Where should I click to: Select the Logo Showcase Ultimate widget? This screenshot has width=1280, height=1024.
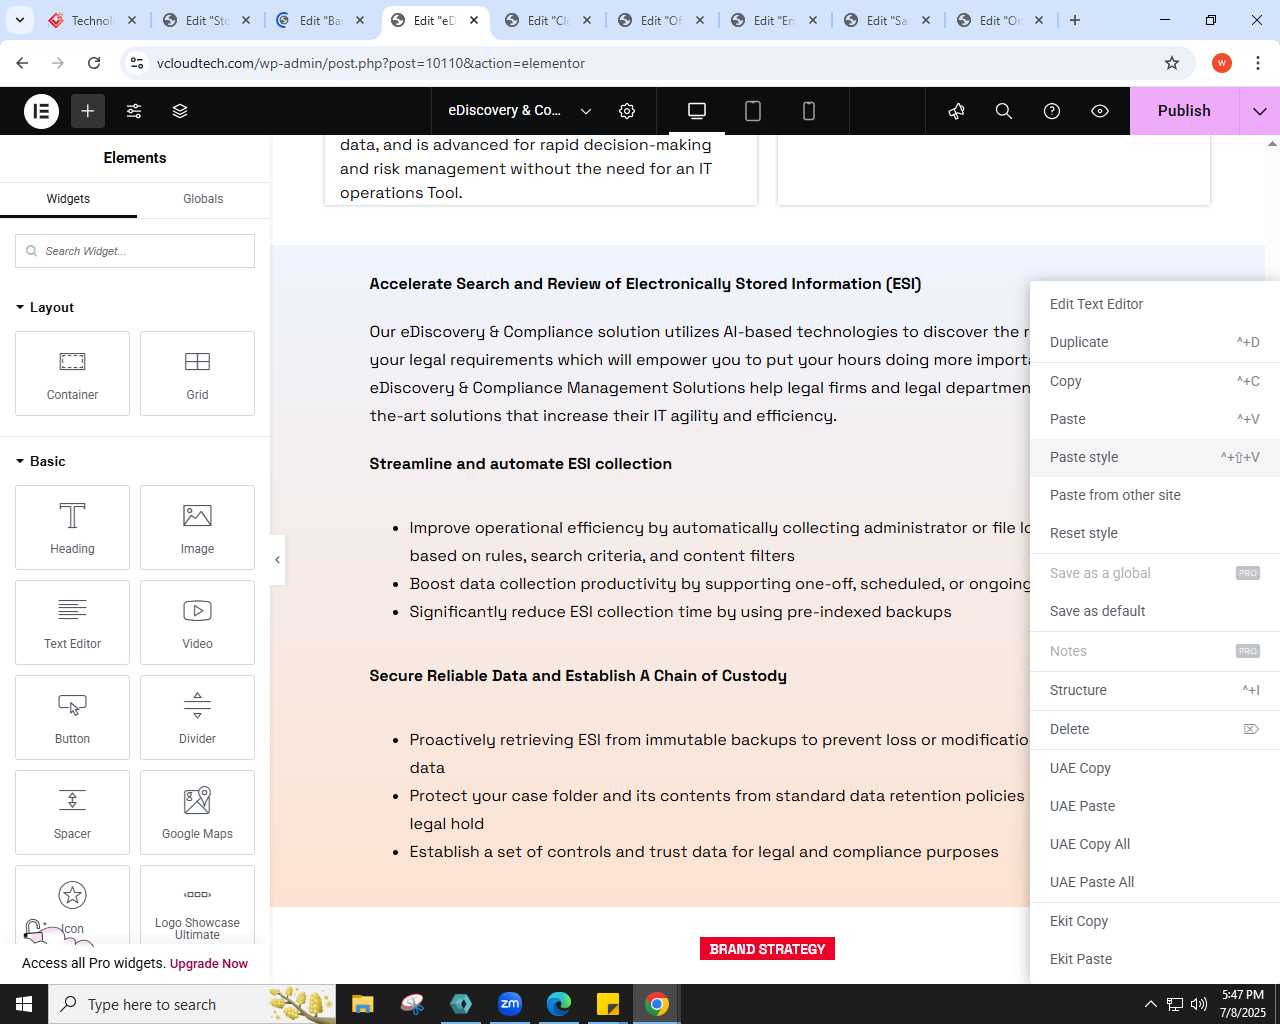(197, 905)
